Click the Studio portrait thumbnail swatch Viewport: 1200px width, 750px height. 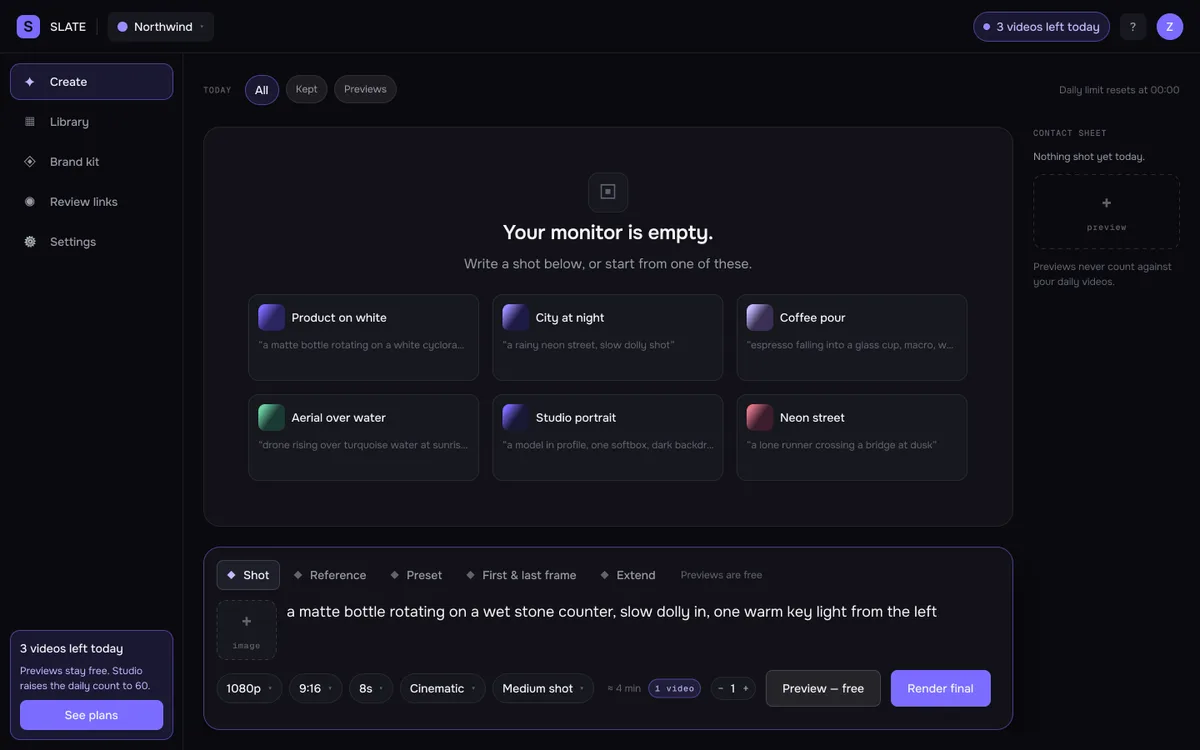(x=515, y=417)
